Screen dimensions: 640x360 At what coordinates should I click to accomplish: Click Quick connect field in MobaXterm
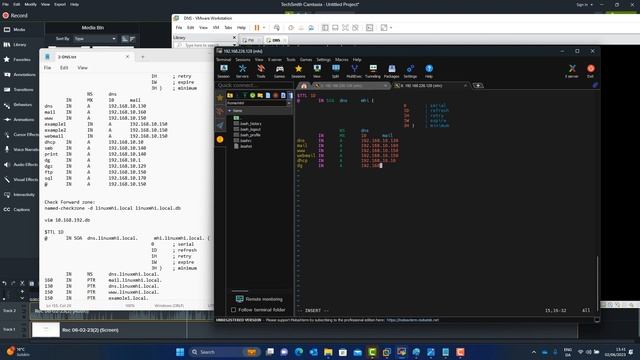coord(254,85)
